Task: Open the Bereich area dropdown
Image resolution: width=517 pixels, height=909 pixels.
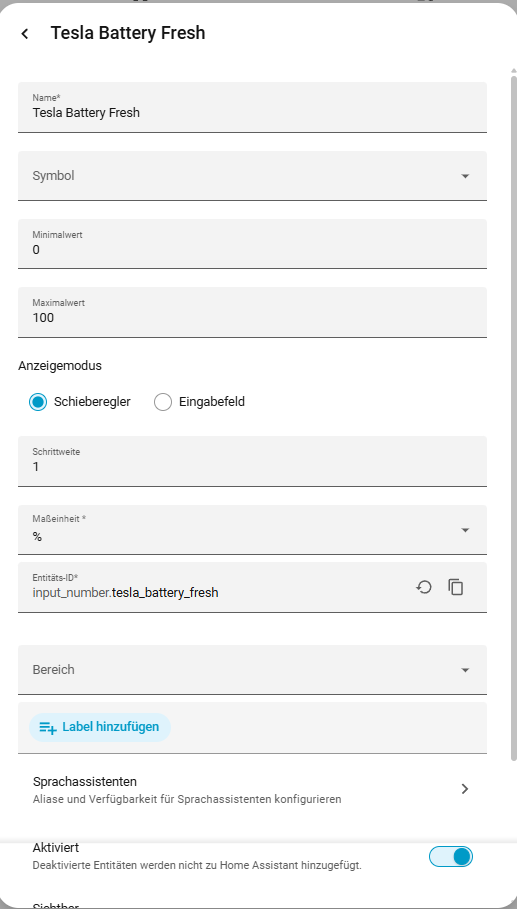Action: coord(465,670)
